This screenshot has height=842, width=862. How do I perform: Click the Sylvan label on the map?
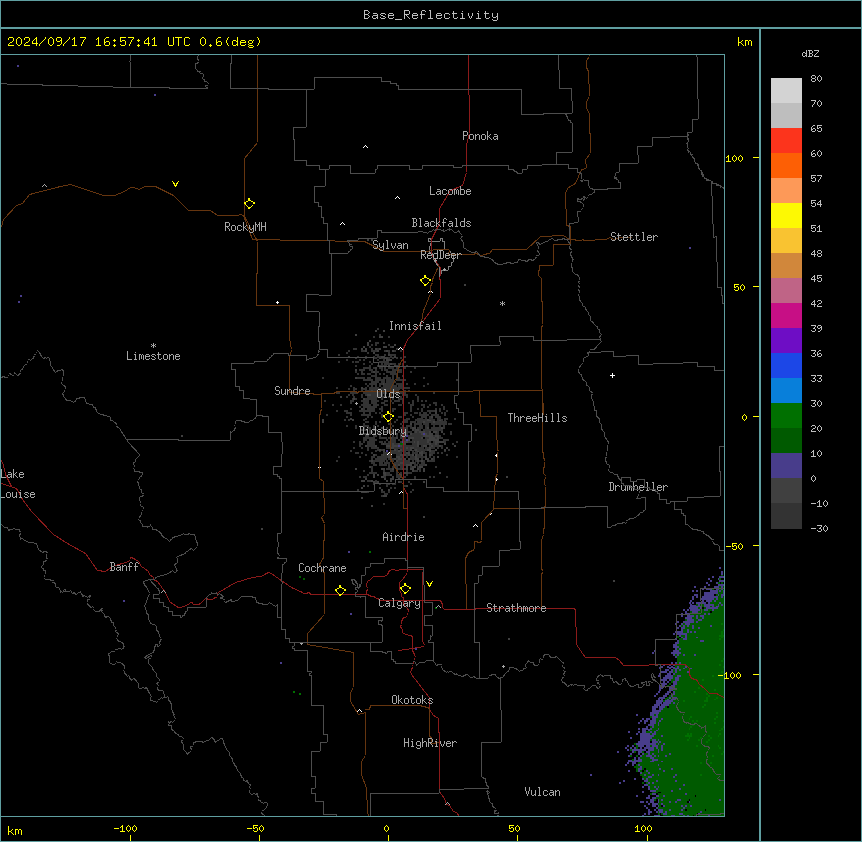point(390,245)
